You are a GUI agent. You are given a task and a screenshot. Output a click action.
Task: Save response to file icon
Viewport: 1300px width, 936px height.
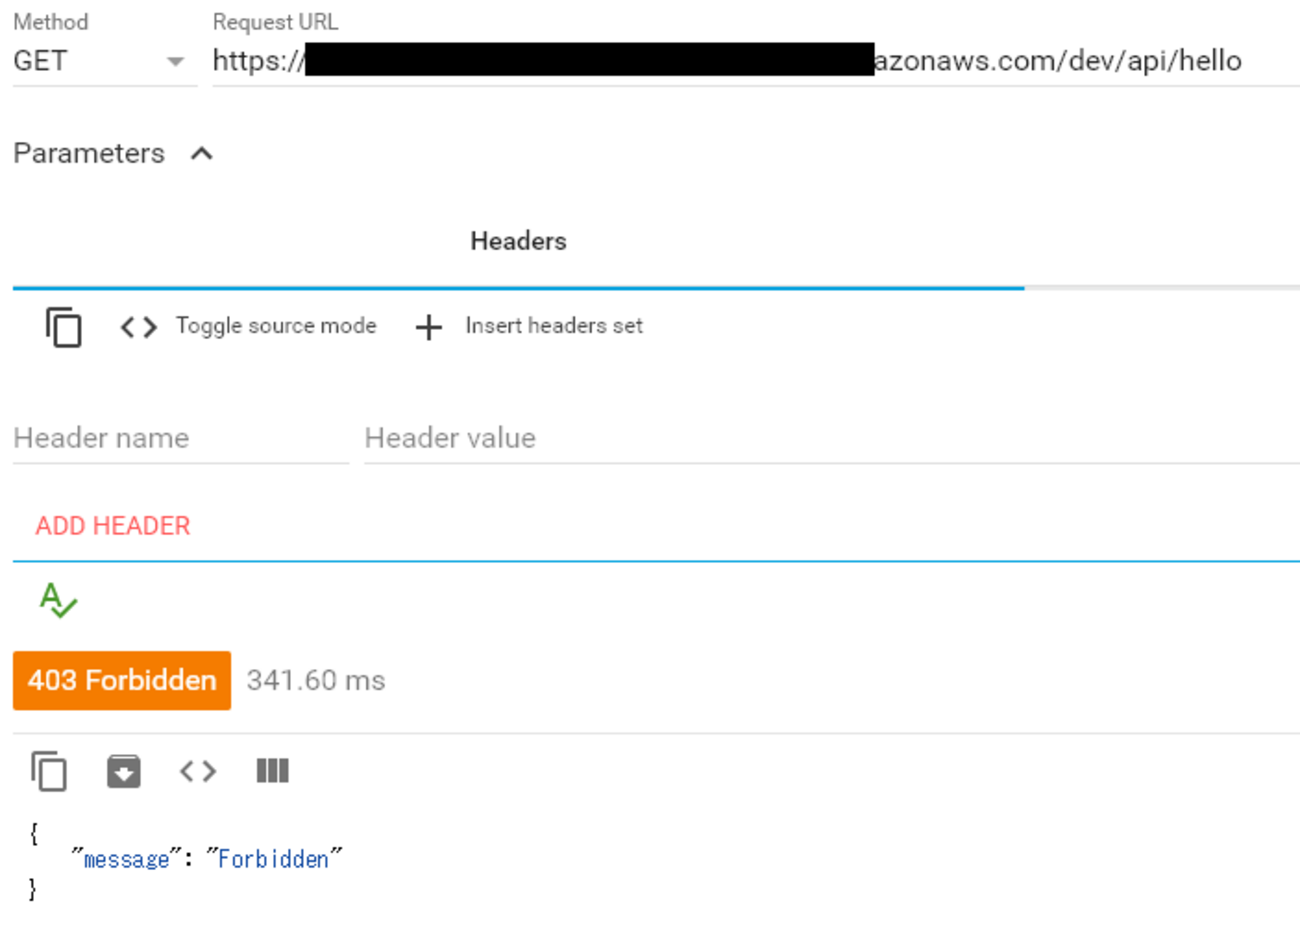(124, 771)
